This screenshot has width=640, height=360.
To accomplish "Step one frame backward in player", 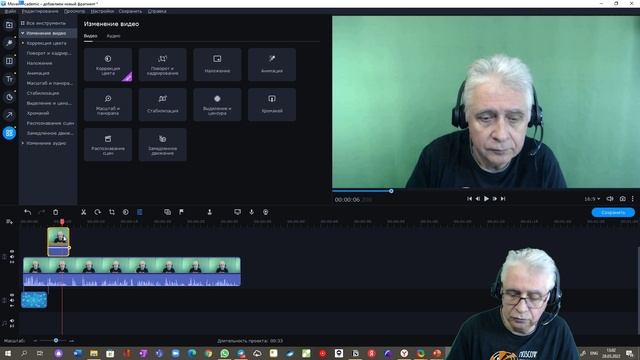I will pos(478,199).
